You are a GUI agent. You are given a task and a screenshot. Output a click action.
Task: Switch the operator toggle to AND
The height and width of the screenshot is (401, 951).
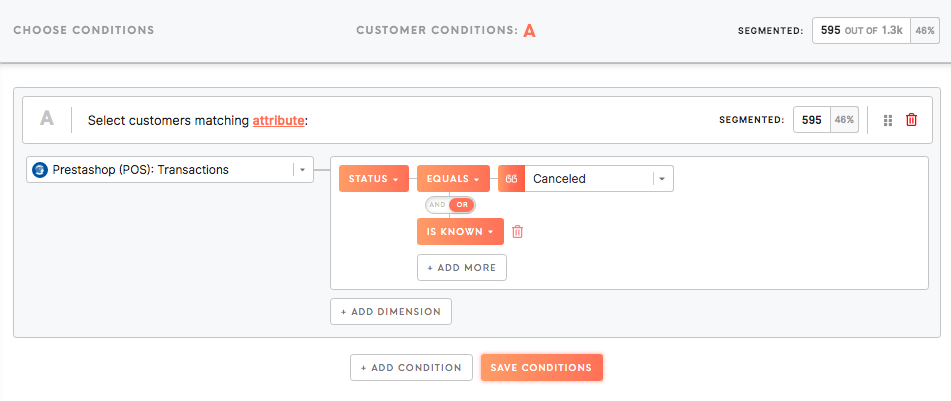coord(437,205)
